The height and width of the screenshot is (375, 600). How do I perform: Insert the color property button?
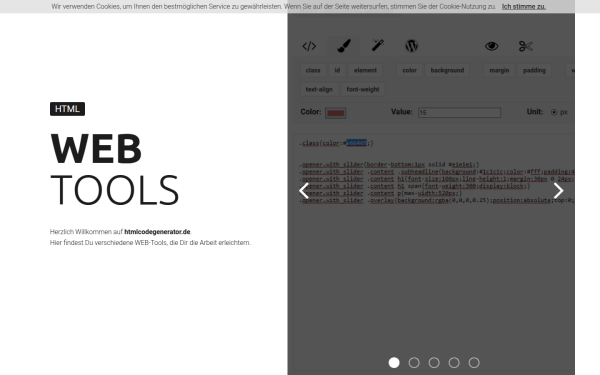tap(409, 70)
